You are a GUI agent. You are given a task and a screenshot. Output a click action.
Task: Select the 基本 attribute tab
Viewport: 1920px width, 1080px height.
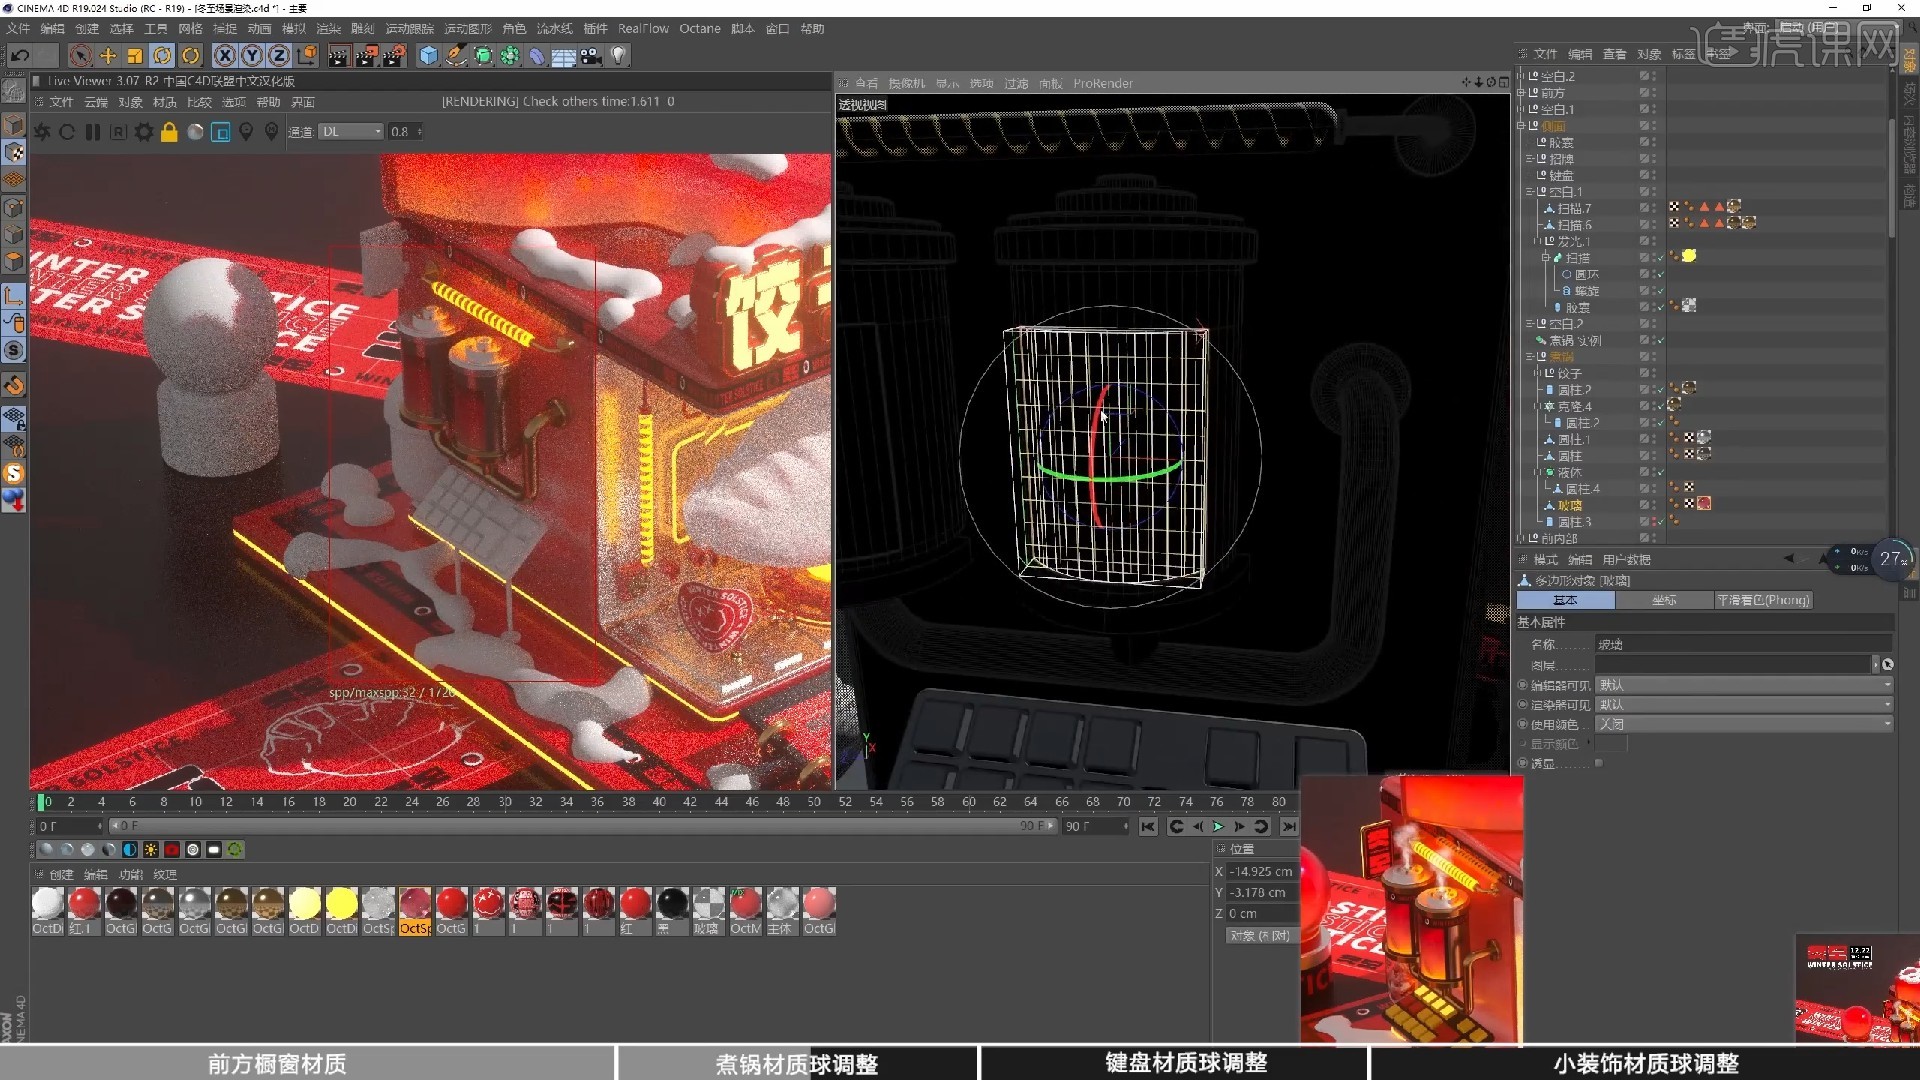tap(1565, 600)
